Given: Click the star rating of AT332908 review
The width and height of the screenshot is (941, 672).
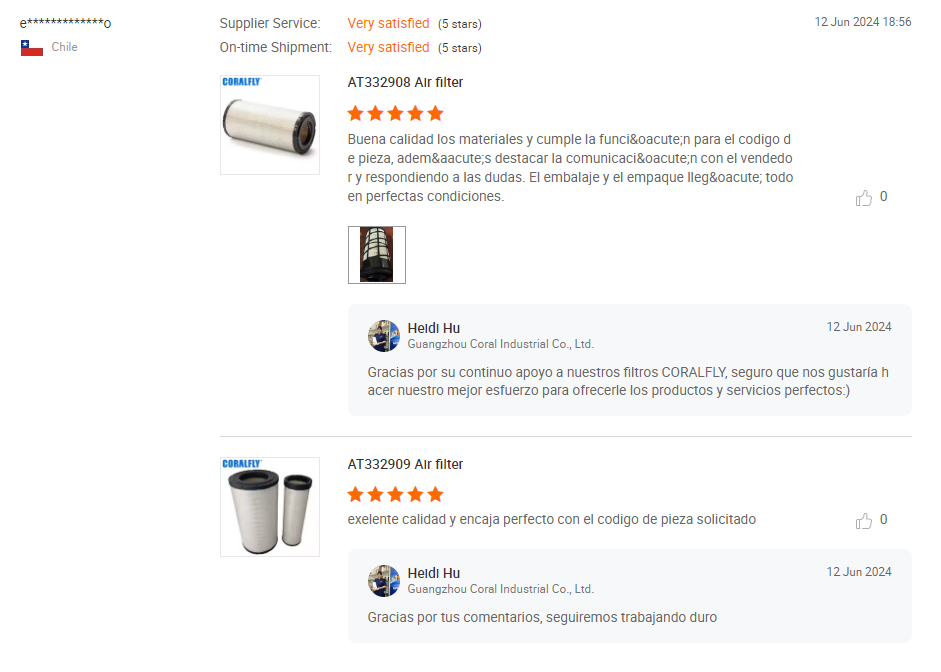Looking at the screenshot, I should point(395,113).
